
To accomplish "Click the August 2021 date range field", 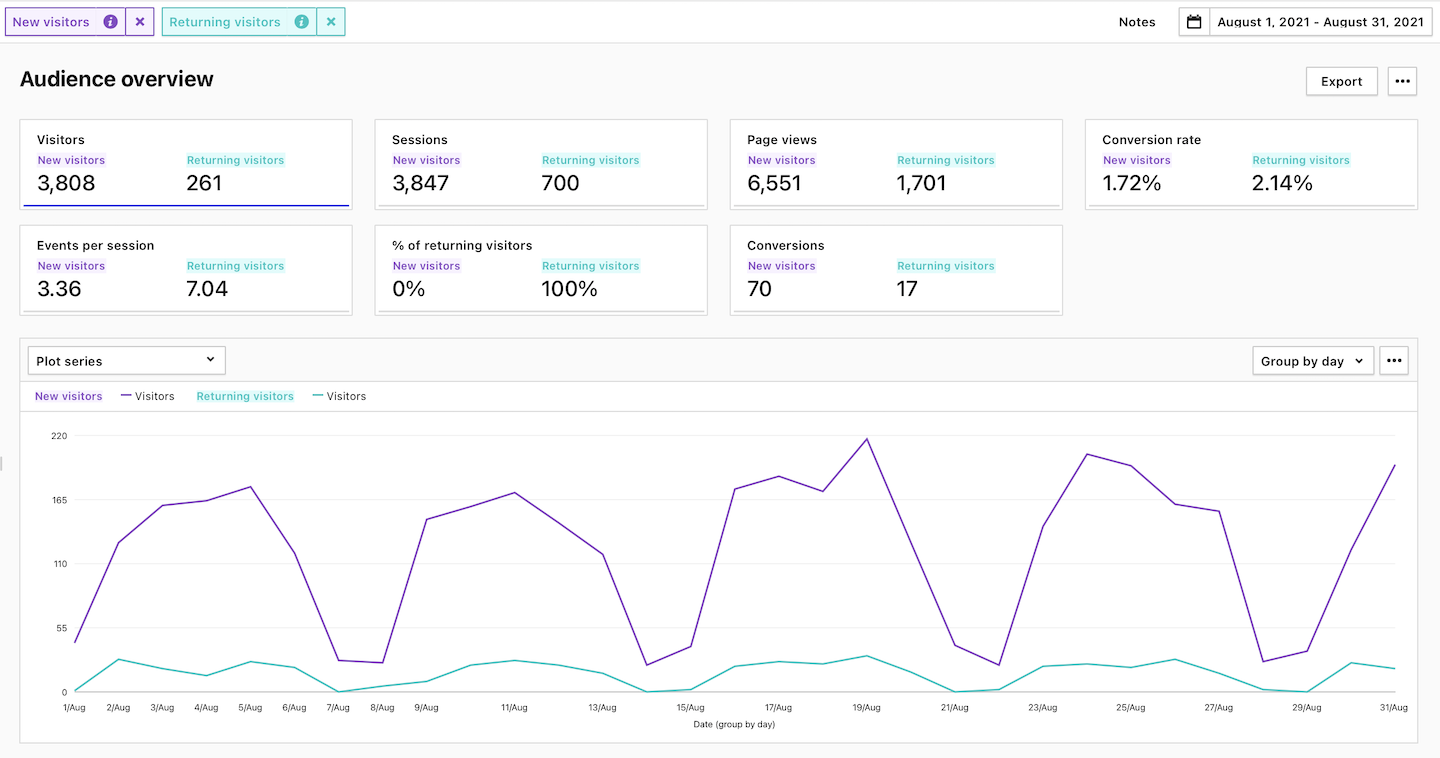I will (1320, 22).
